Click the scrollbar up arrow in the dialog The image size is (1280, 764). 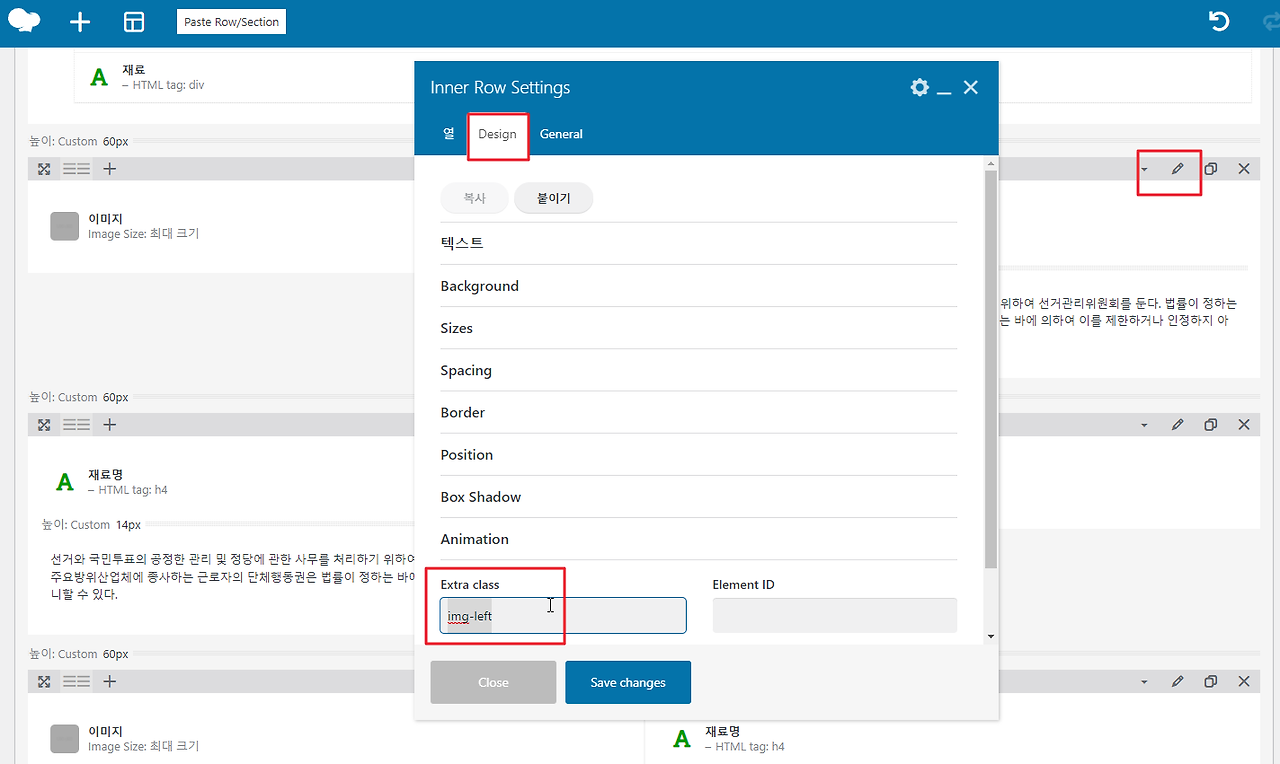991,163
